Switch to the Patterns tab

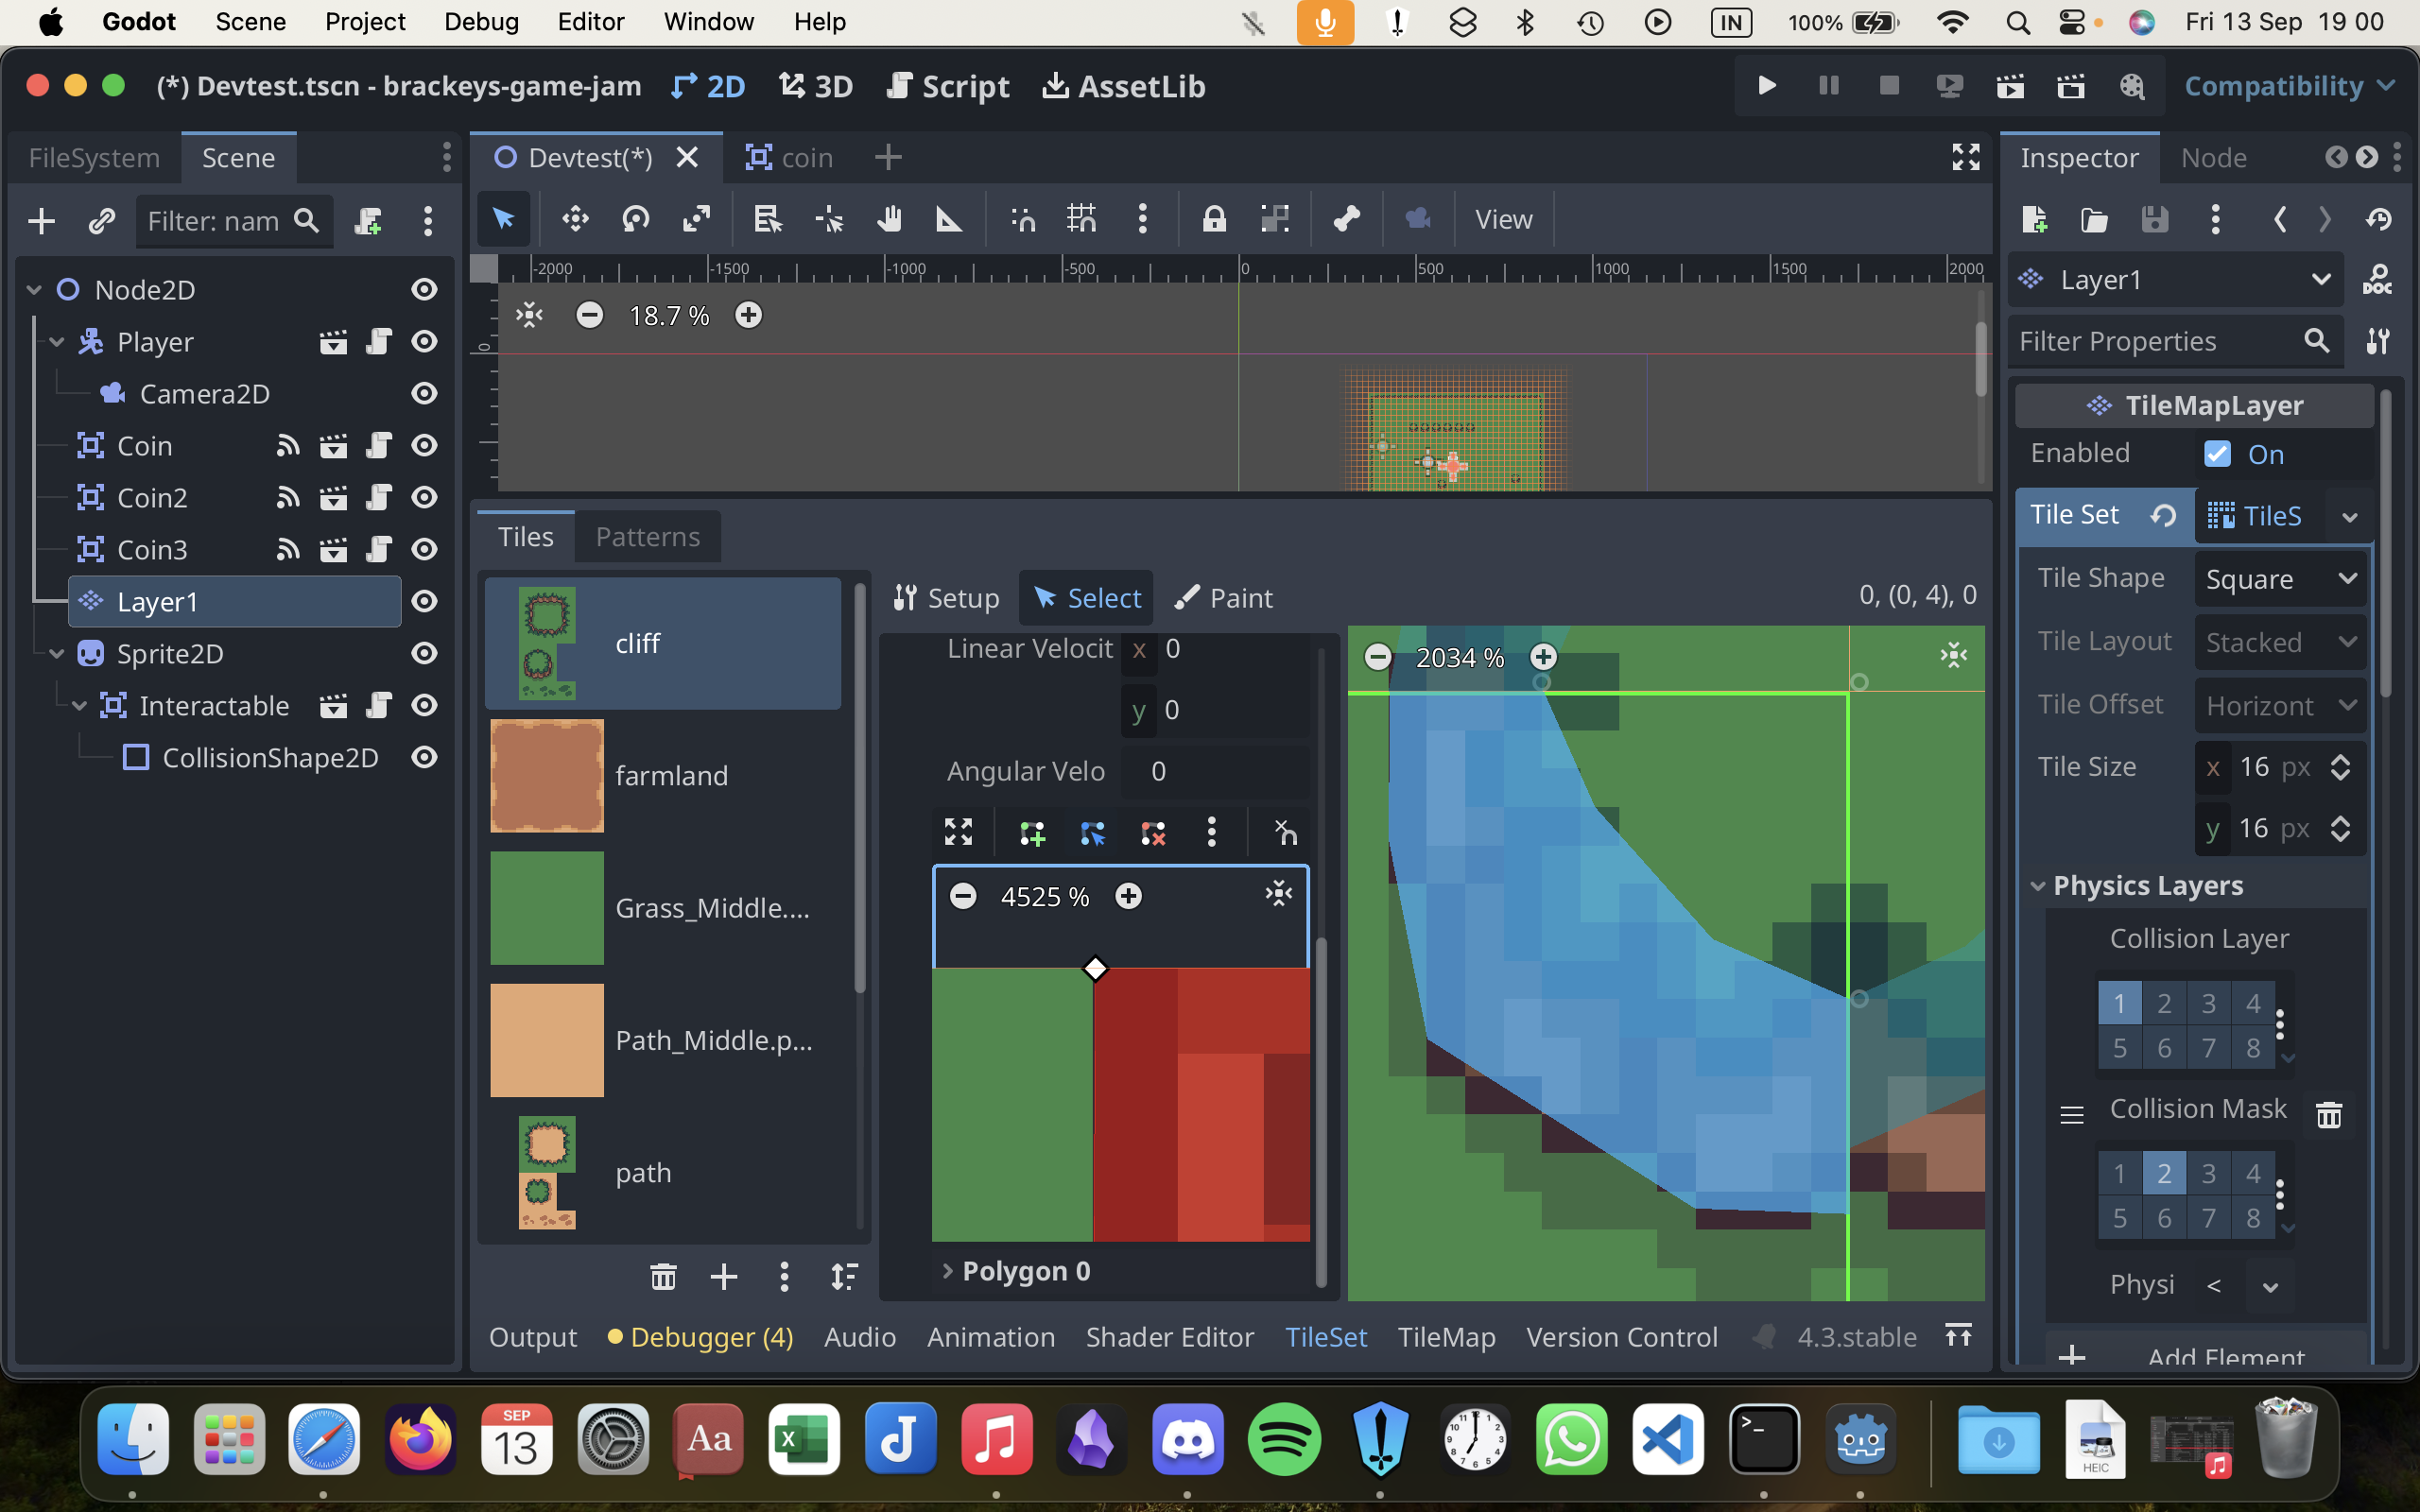pyautogui.click(x=648, y=537)
